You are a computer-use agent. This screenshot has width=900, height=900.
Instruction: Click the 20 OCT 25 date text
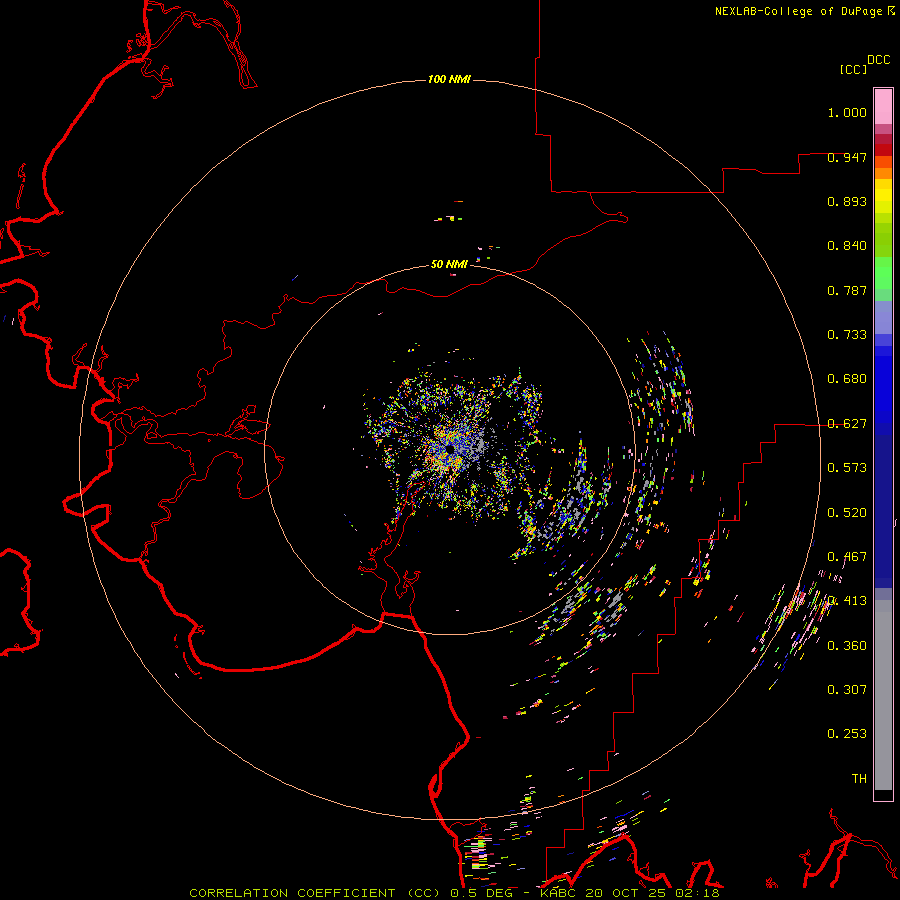624,893
